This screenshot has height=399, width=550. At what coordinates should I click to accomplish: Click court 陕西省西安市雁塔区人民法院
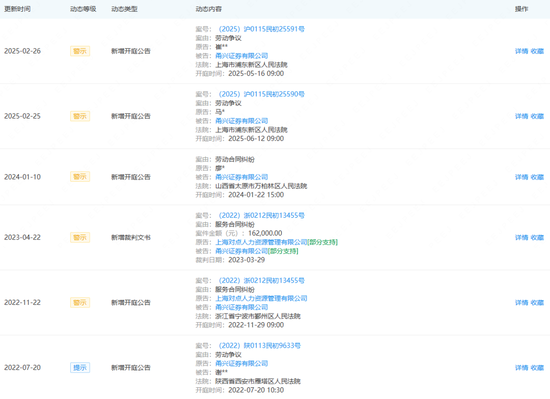[258, 381]
